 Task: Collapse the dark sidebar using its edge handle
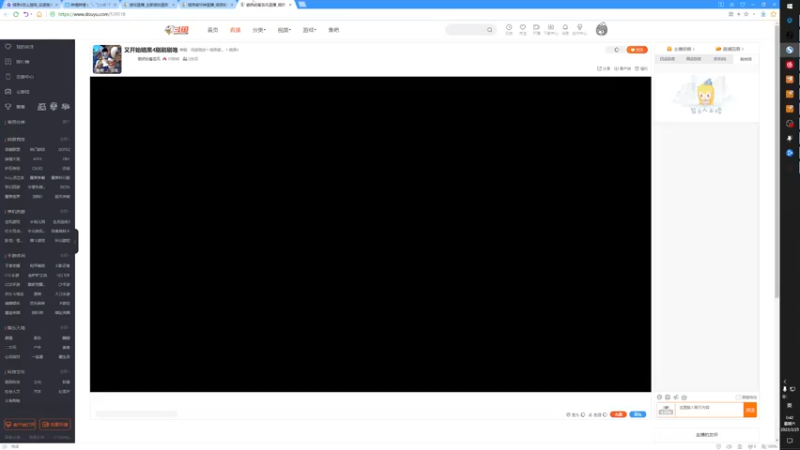point(77,241)
